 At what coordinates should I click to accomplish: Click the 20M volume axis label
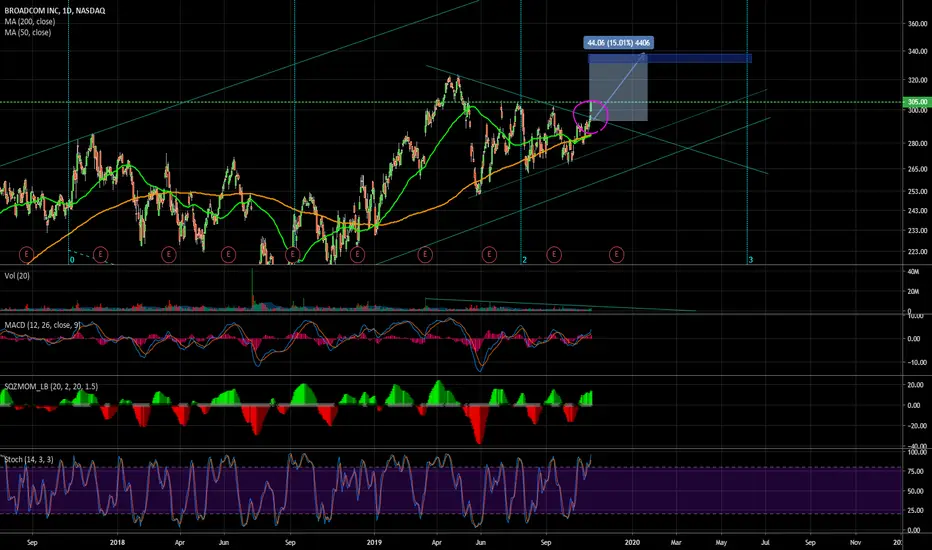914,291
